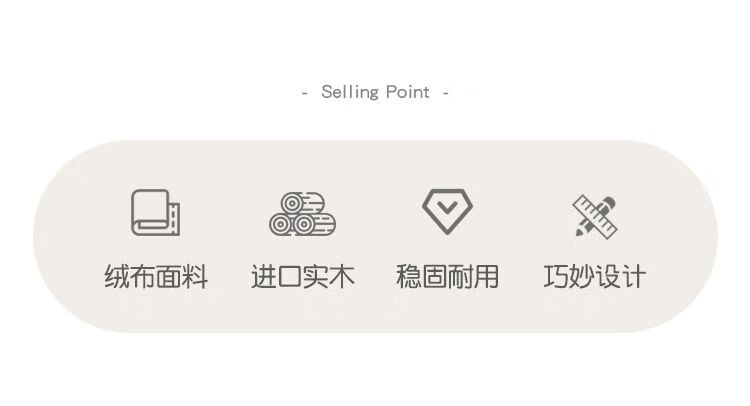Click the stacked wood logs icon
Image resolution: width=750 pixels, height=406 pixels.
click(x=302, y=213)
